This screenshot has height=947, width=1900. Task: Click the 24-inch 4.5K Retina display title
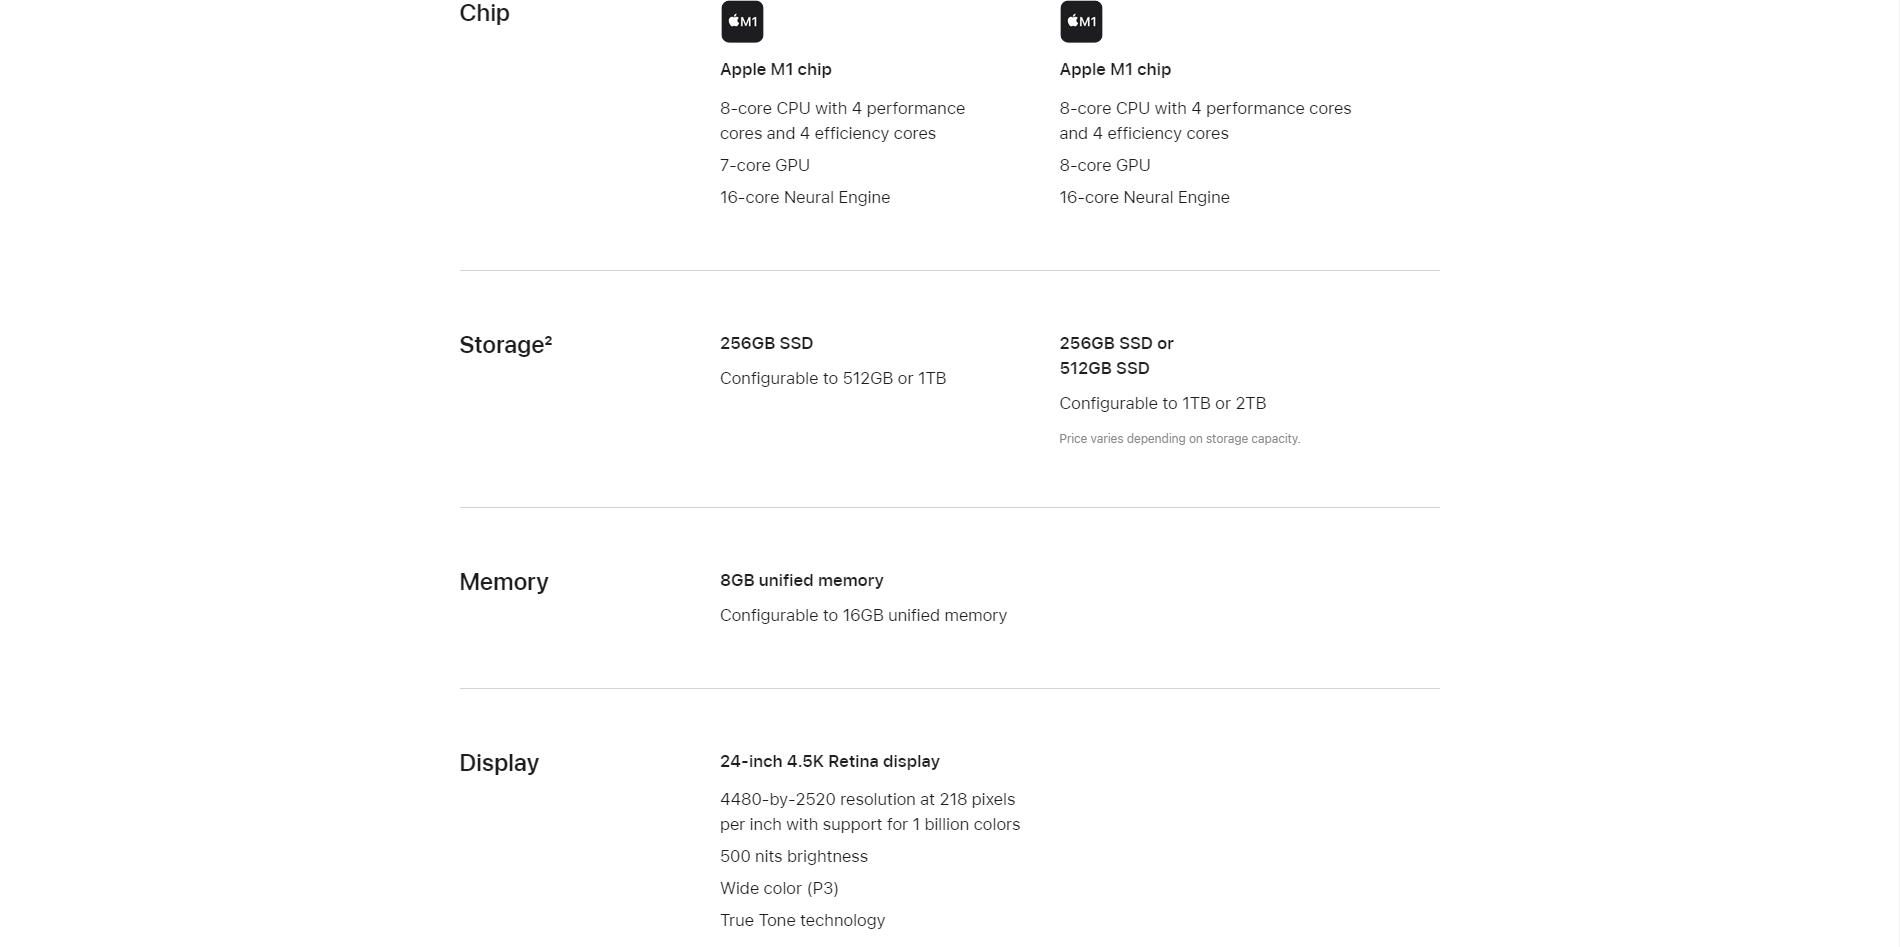point(830,761)
